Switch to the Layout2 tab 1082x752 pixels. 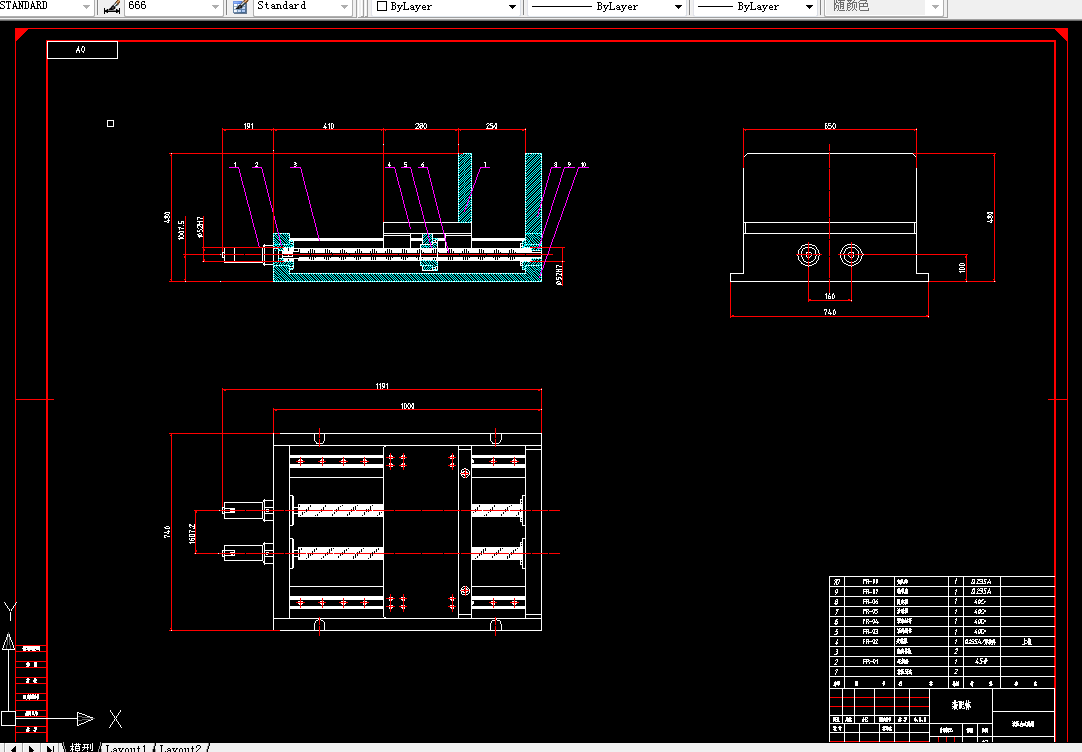pos(180,748)
